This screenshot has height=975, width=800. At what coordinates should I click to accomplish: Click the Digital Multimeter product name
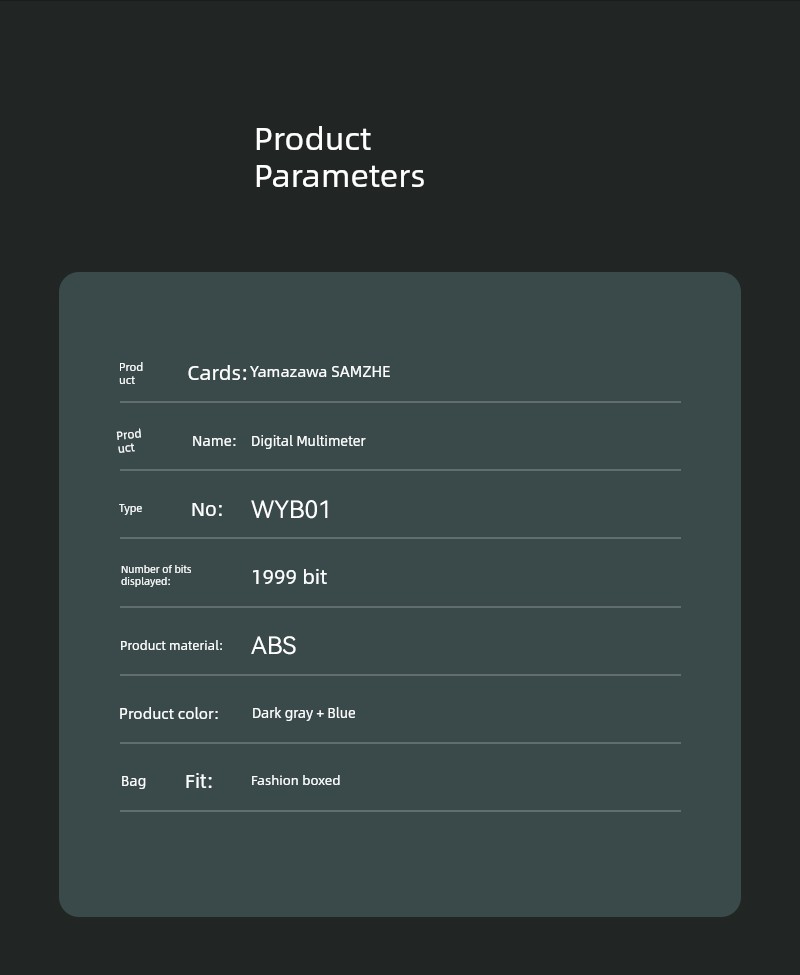click(308, 441)
